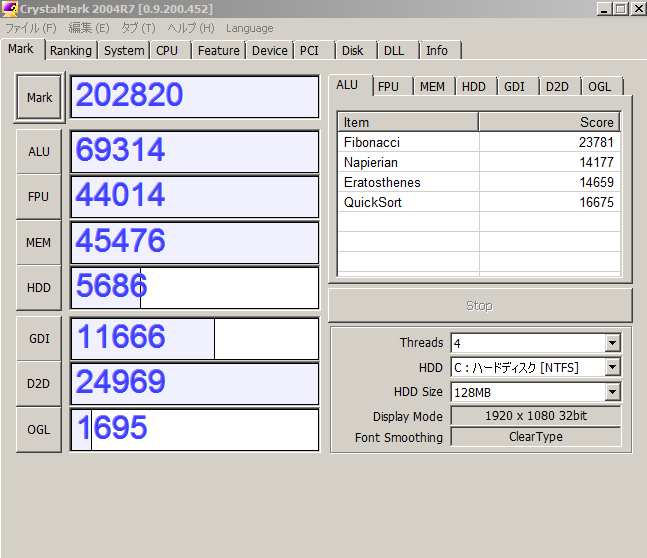This screenshot has width=647, height=558.
Task: Sort by the Score column header
Action: [x=550, y=122]
